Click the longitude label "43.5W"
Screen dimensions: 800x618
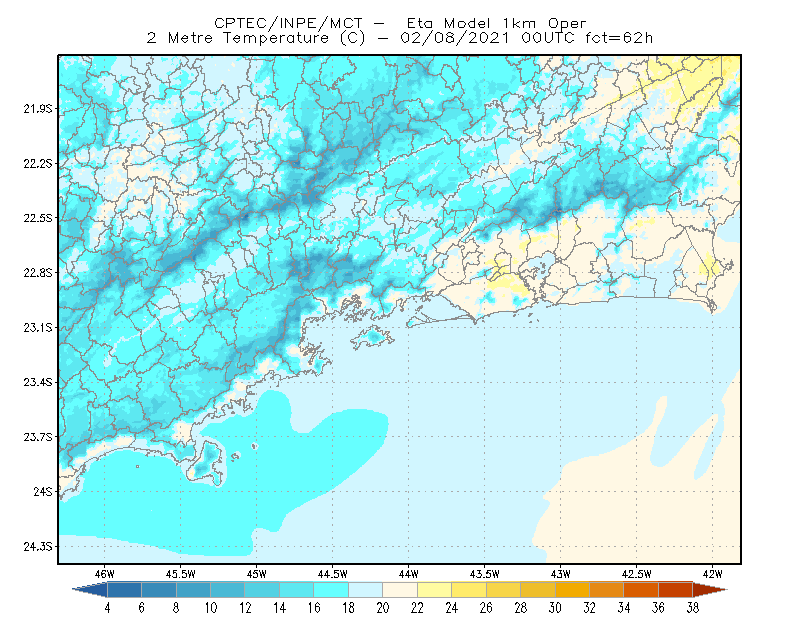(x=485, y=574)
